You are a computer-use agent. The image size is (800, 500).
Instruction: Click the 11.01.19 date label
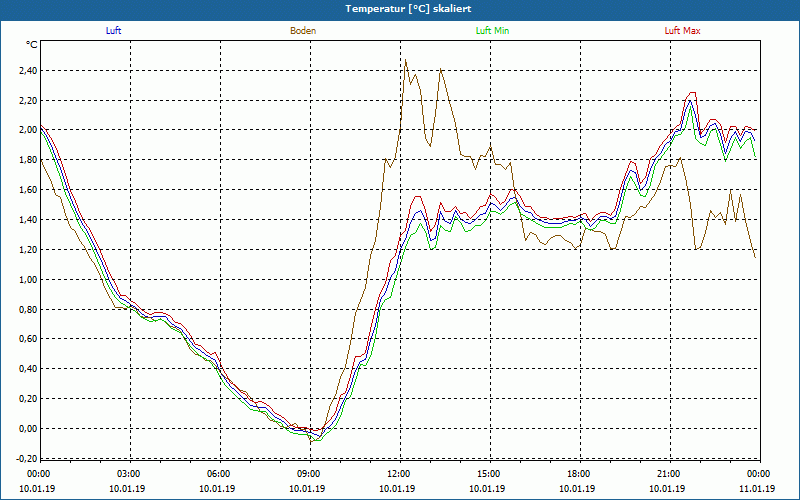click(x=757, y=489)
